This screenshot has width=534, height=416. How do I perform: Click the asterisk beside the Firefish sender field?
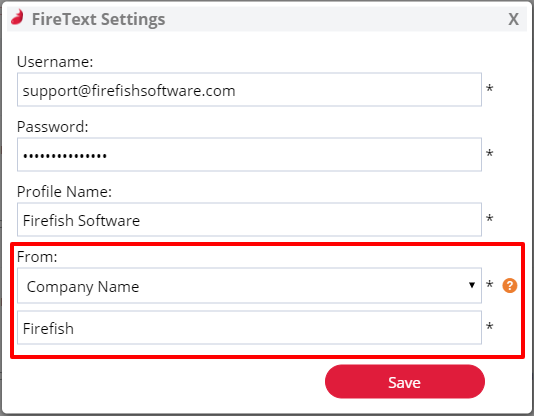click(490, 326)
